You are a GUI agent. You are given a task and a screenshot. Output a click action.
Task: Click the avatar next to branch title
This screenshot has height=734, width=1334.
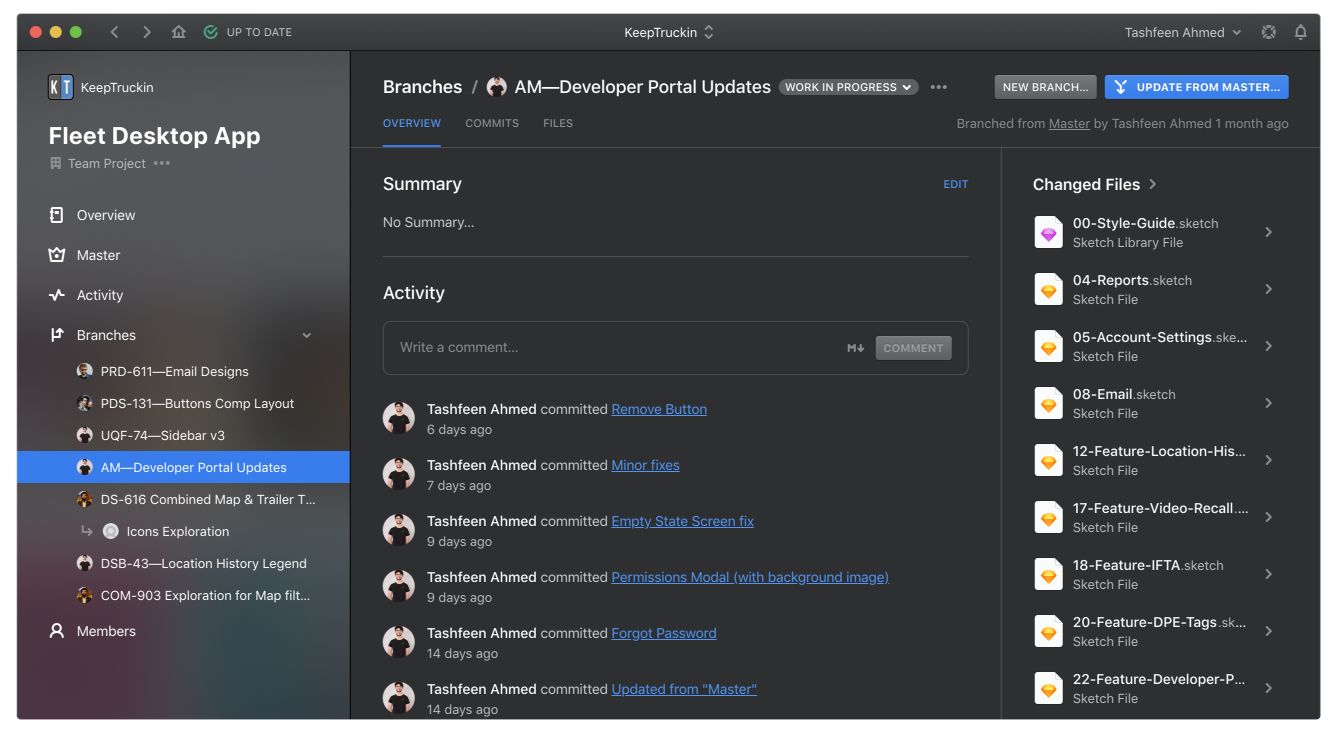click(x=497, y=87)
